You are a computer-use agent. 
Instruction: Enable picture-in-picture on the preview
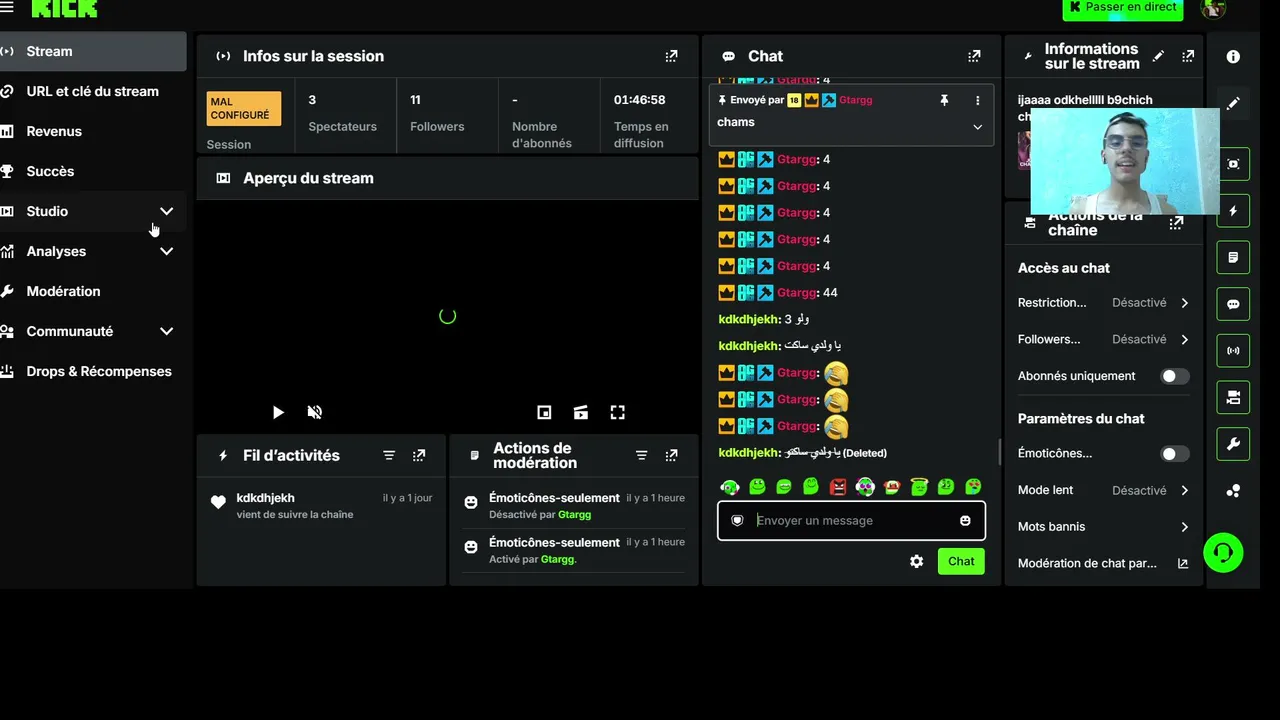(544, 412)
